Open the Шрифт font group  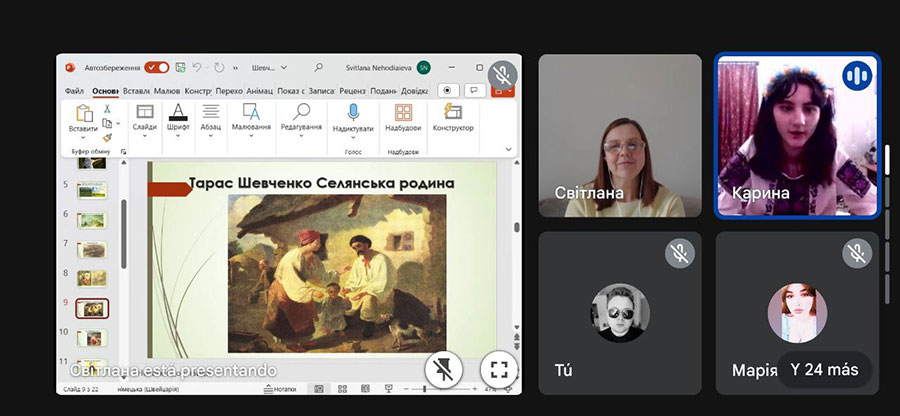(x=178, y=121)
